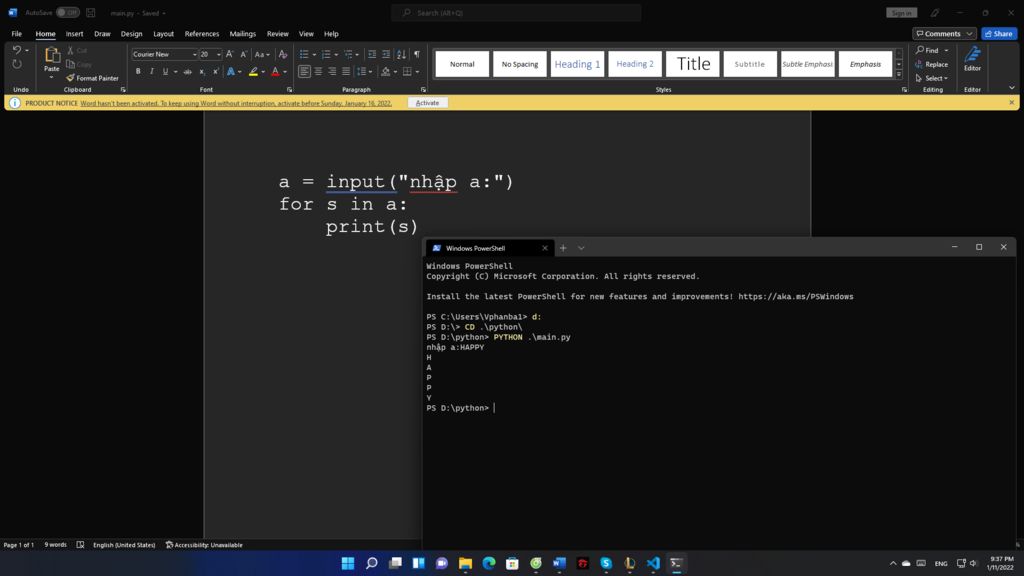
Task: Click the Sign in button
Action: 901,12
